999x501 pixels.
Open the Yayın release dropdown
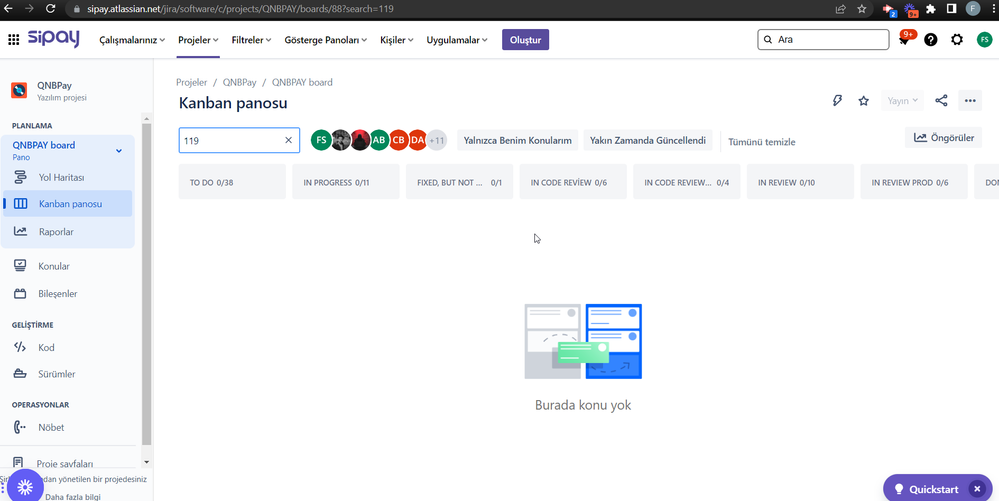[x=902, y=101]
